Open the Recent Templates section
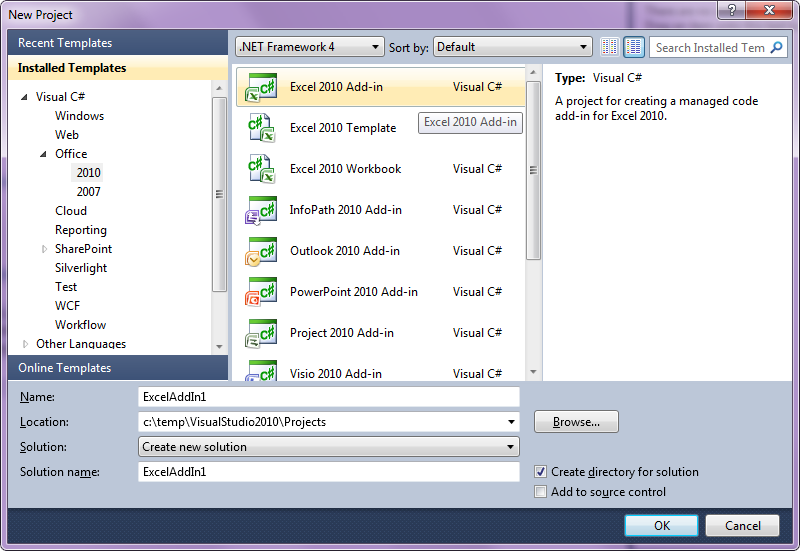The width and height of the screenshot is (800, 551). point(118,43)
